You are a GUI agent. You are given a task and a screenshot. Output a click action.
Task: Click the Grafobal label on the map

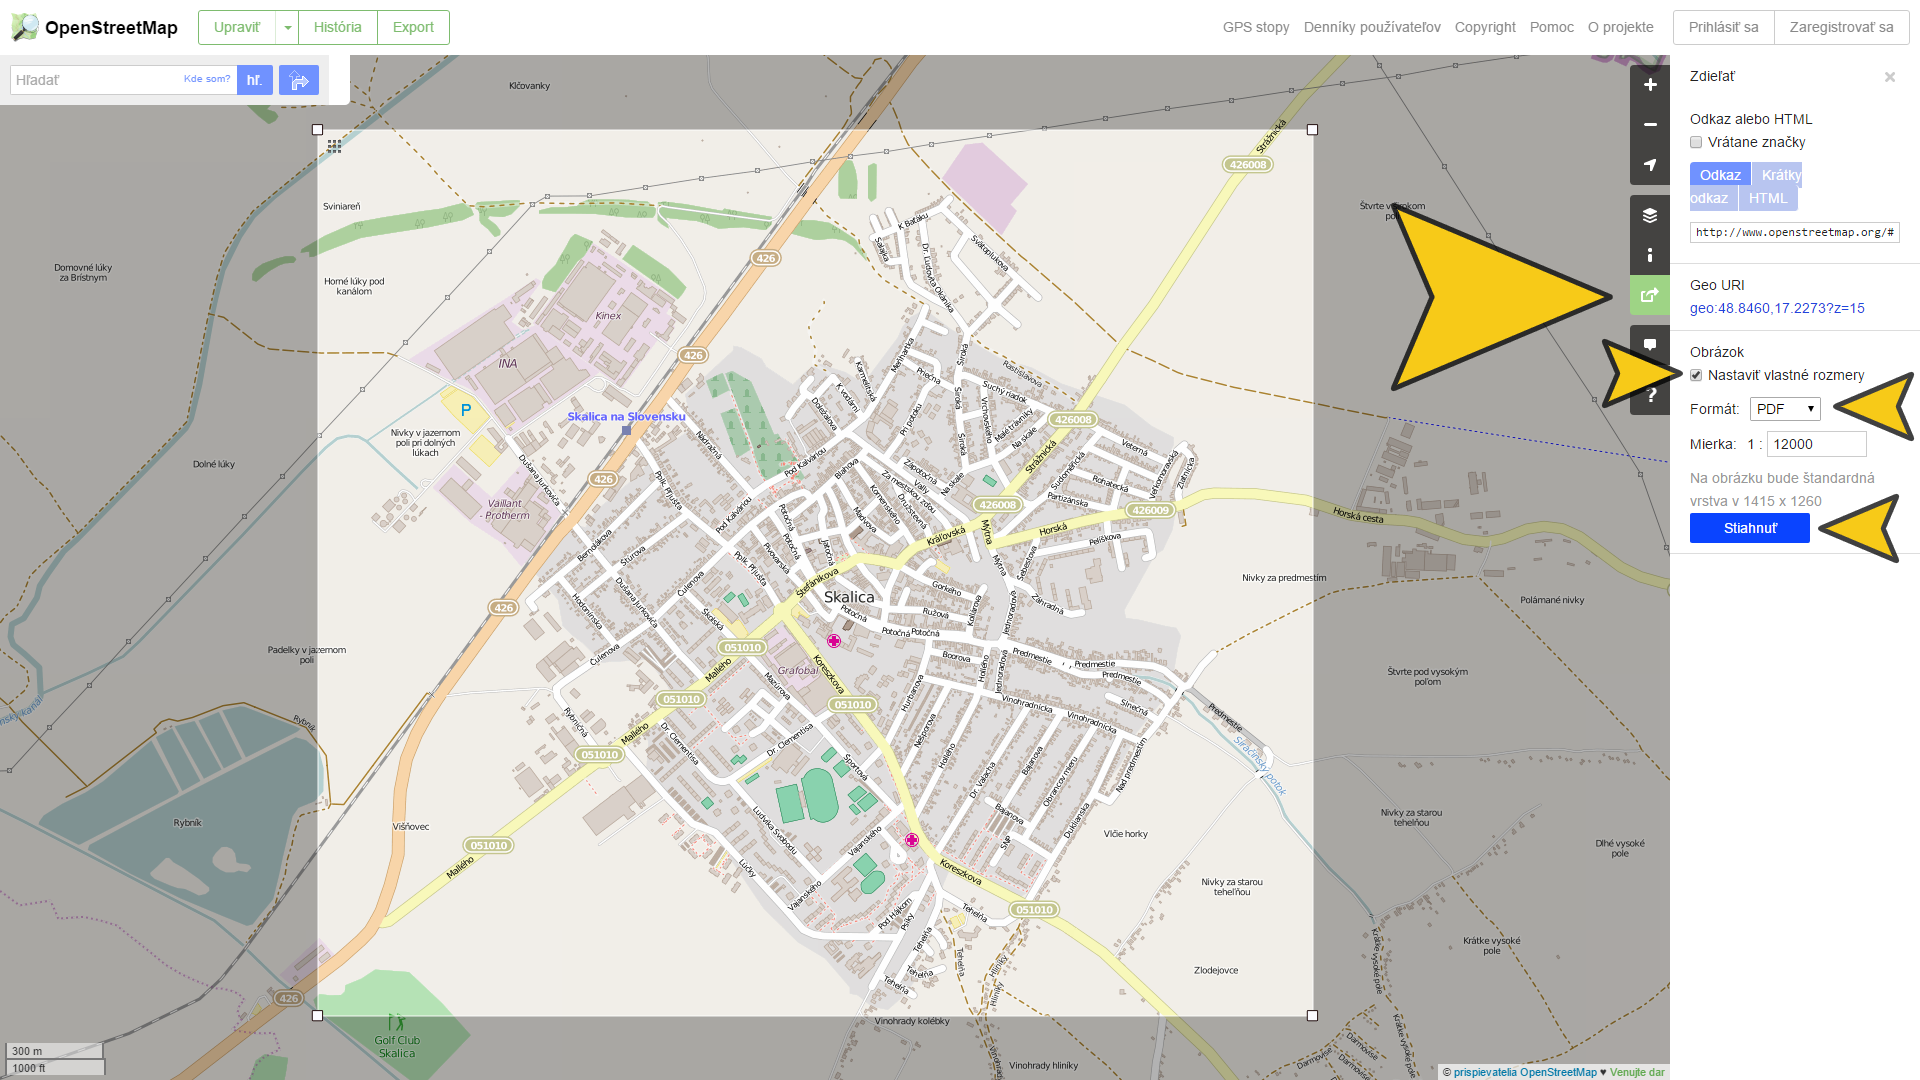tap(798, 671)
